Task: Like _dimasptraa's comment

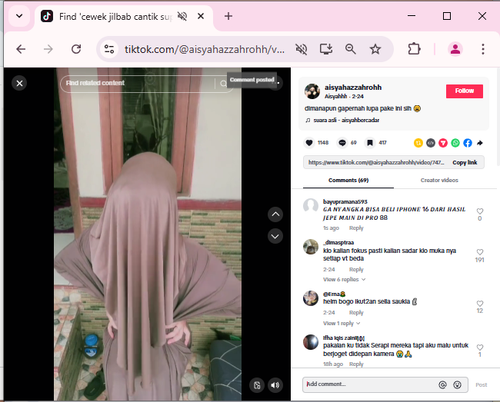Action: pos(480,252)
